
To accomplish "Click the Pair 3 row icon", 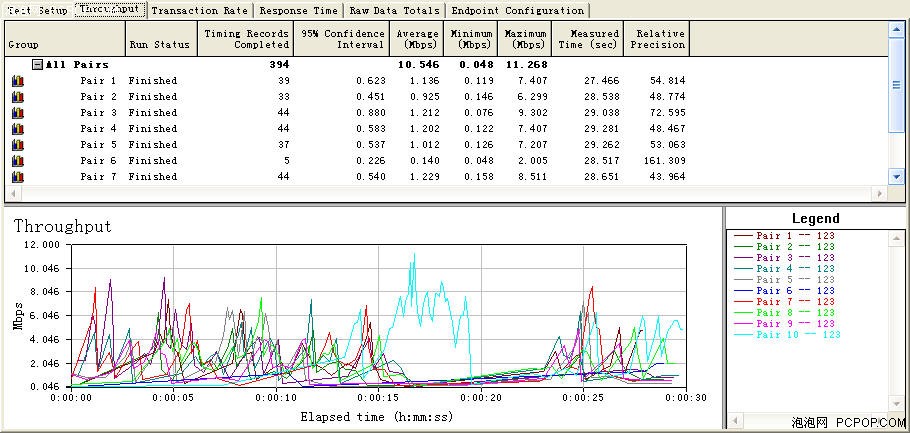I will 17,113.
